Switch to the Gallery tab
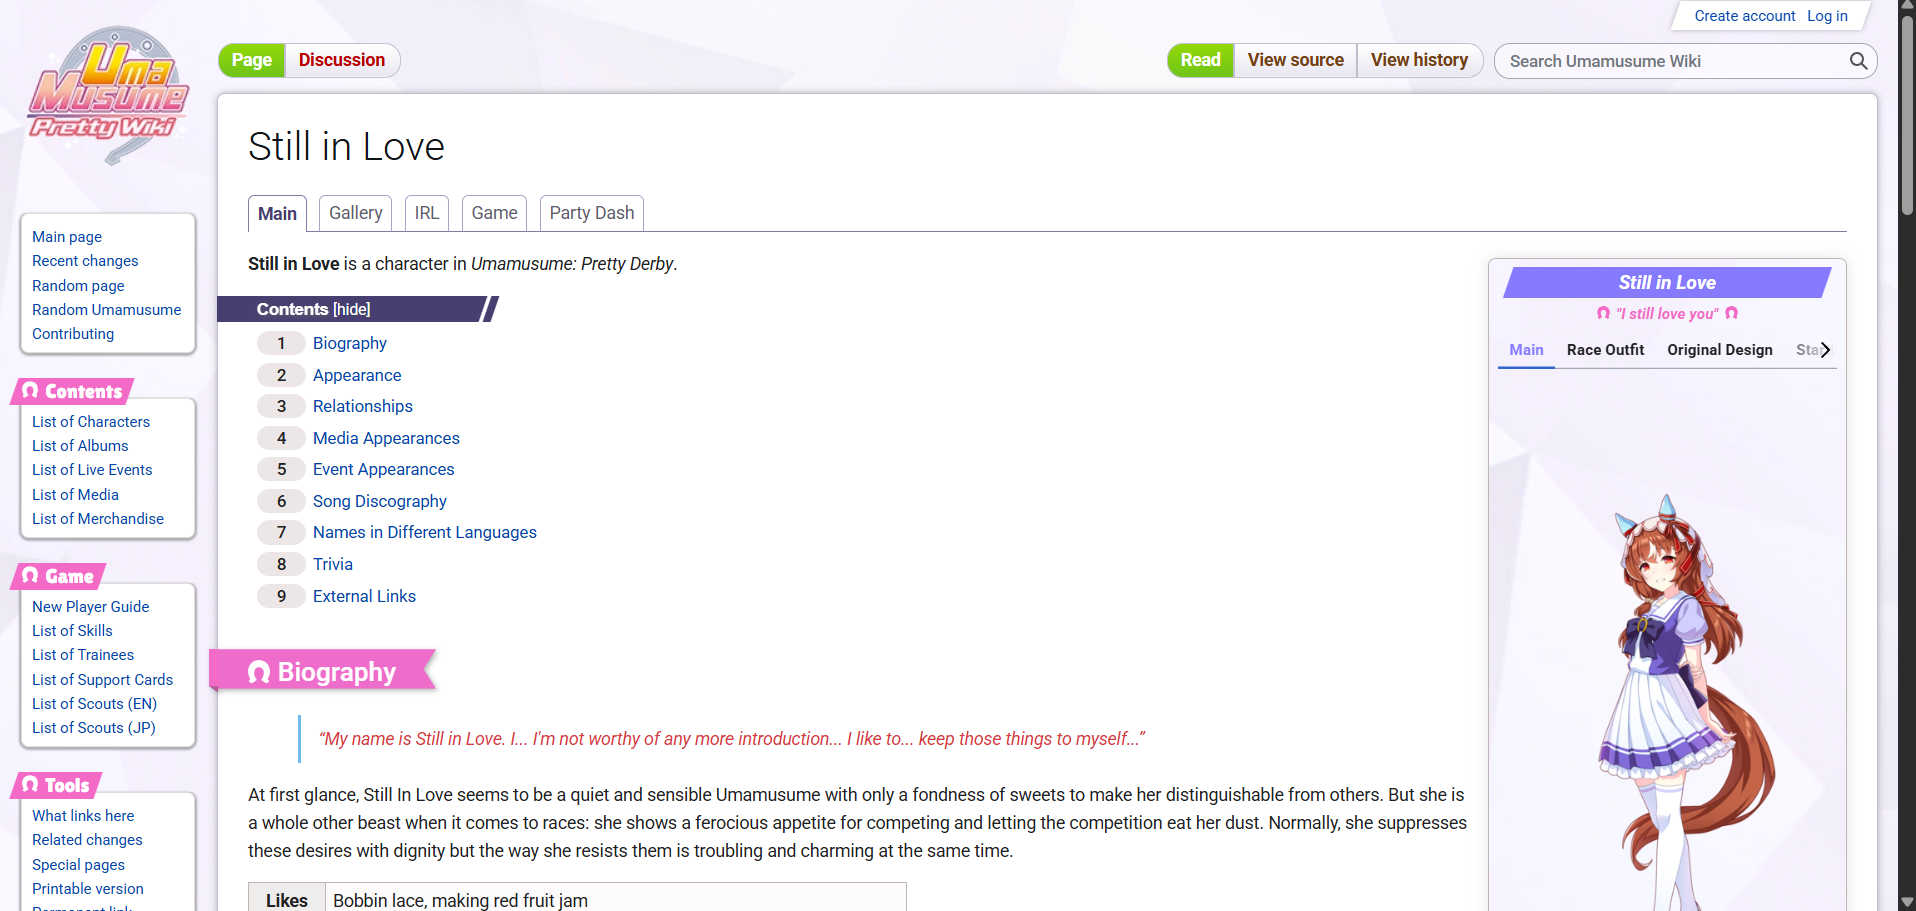This screenshot has width=1916, height=911. (x=356, y=213)
